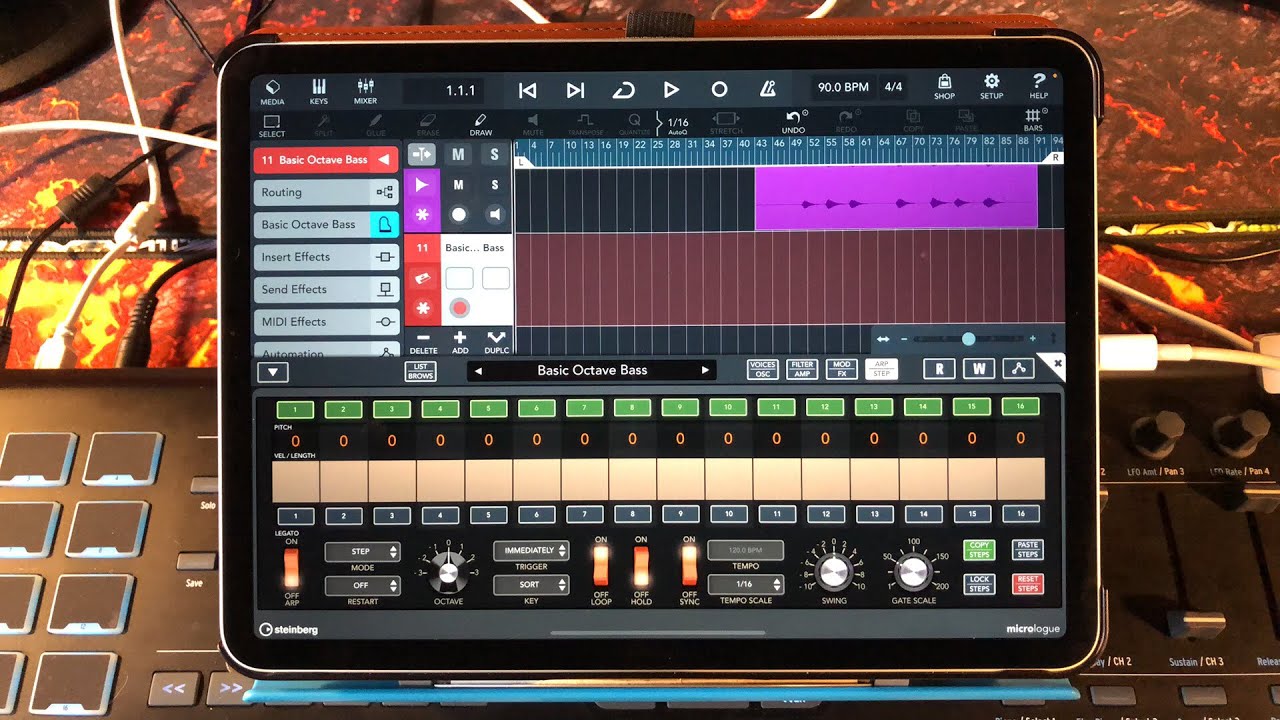Open the Restart dropdown set to Off
The width and height of the screenshot is (1280, 720).
tap(362, 586)
